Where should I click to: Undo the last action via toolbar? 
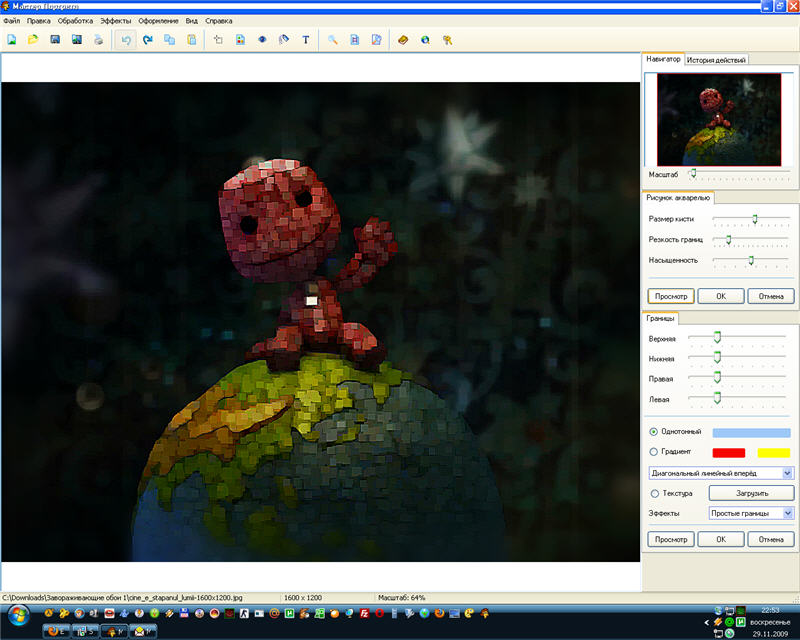coord(126,40)
